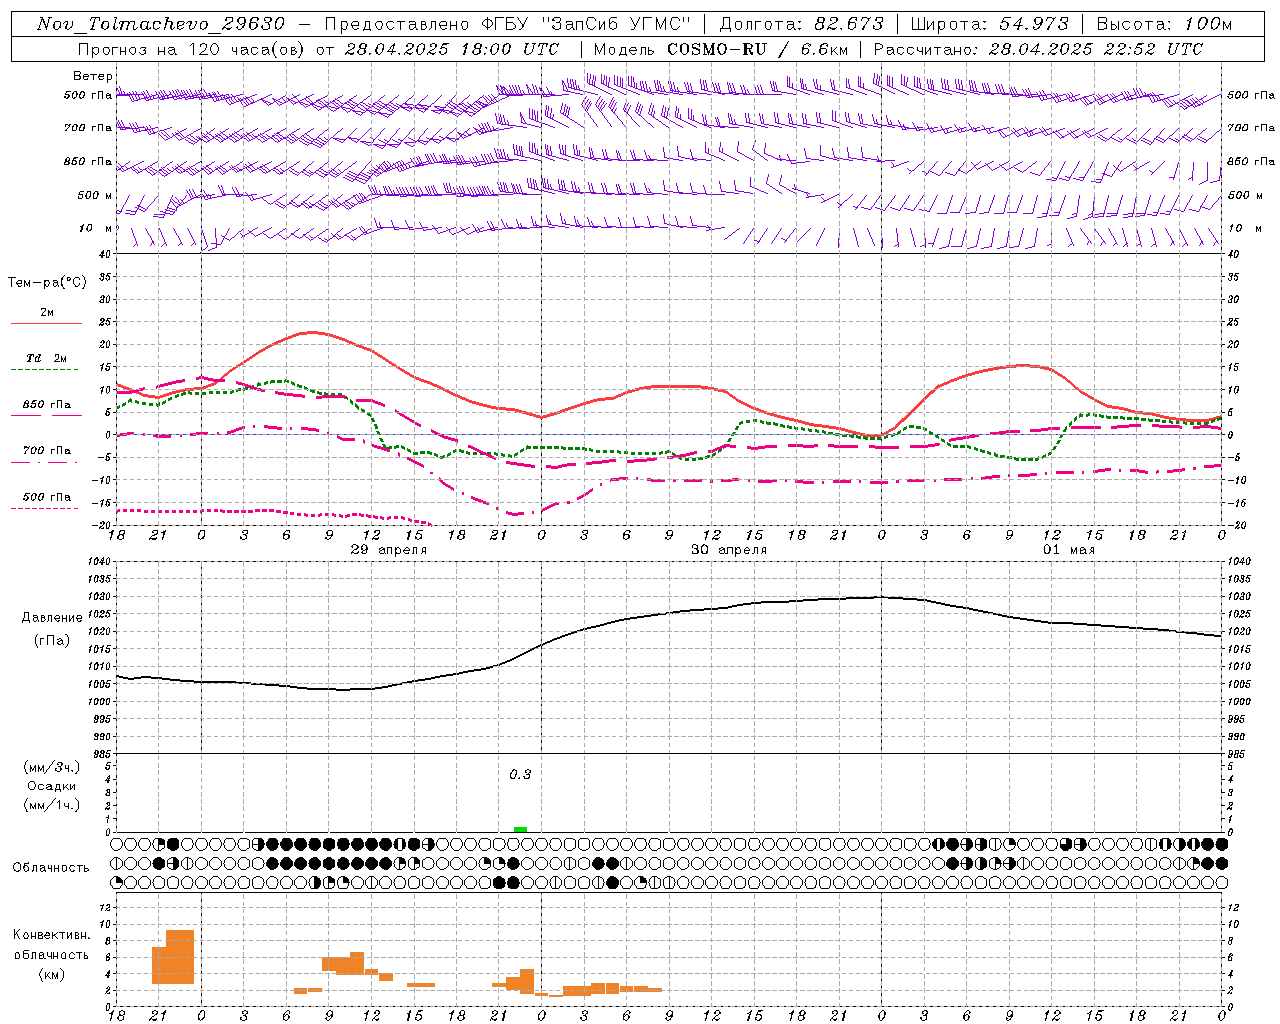Click the 01 мая date label

pos(1069,550)
